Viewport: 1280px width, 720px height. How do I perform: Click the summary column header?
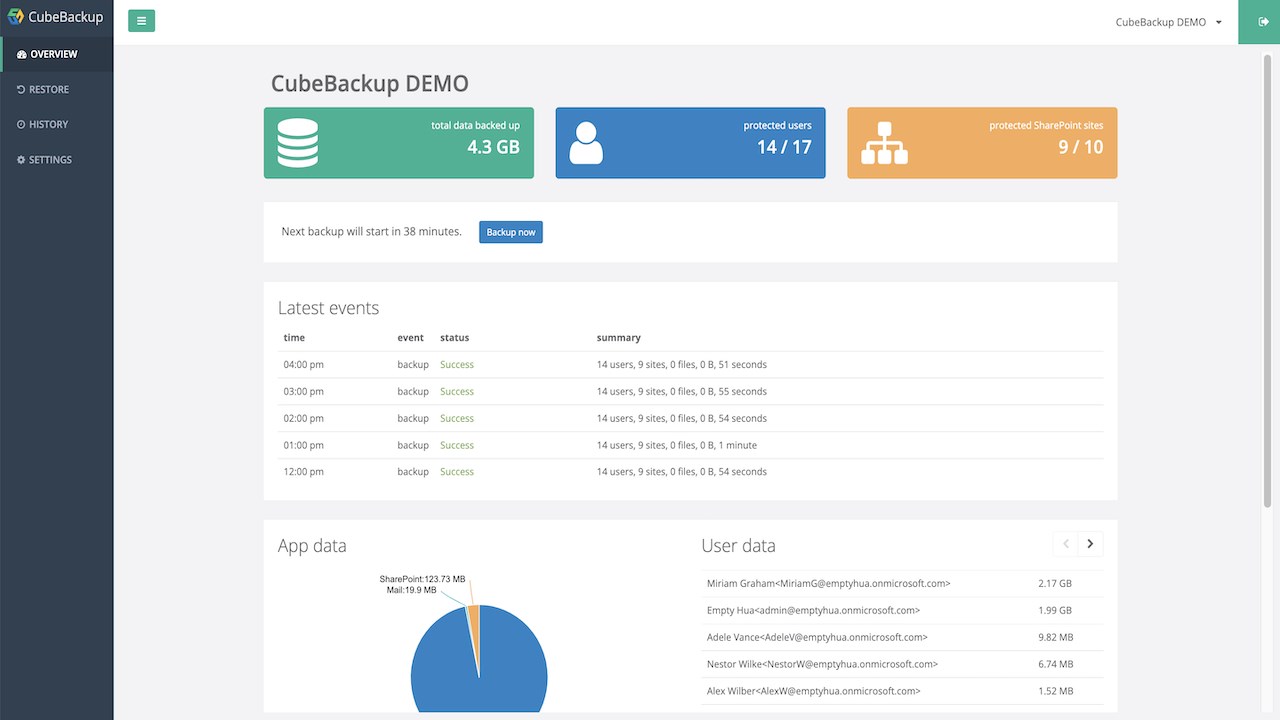pos(619,338)
